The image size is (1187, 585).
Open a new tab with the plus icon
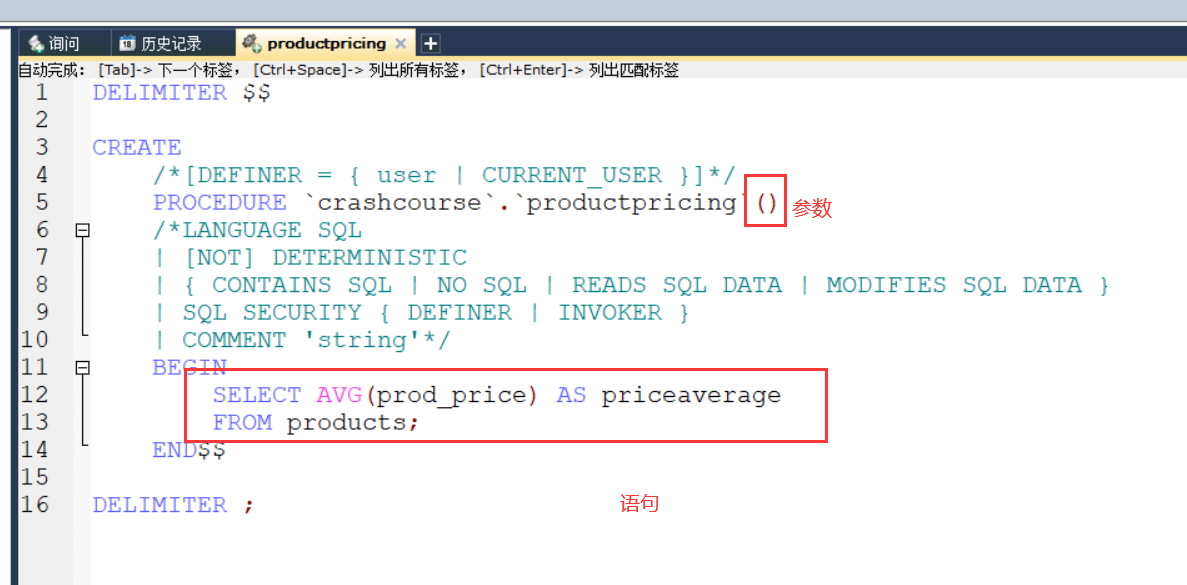coord(430,43)
